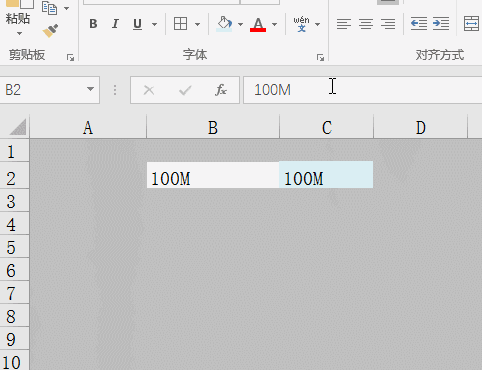Expand the Borders dropdown arrow
Viewport: 482px width, 370px height.
click(197, 24)
